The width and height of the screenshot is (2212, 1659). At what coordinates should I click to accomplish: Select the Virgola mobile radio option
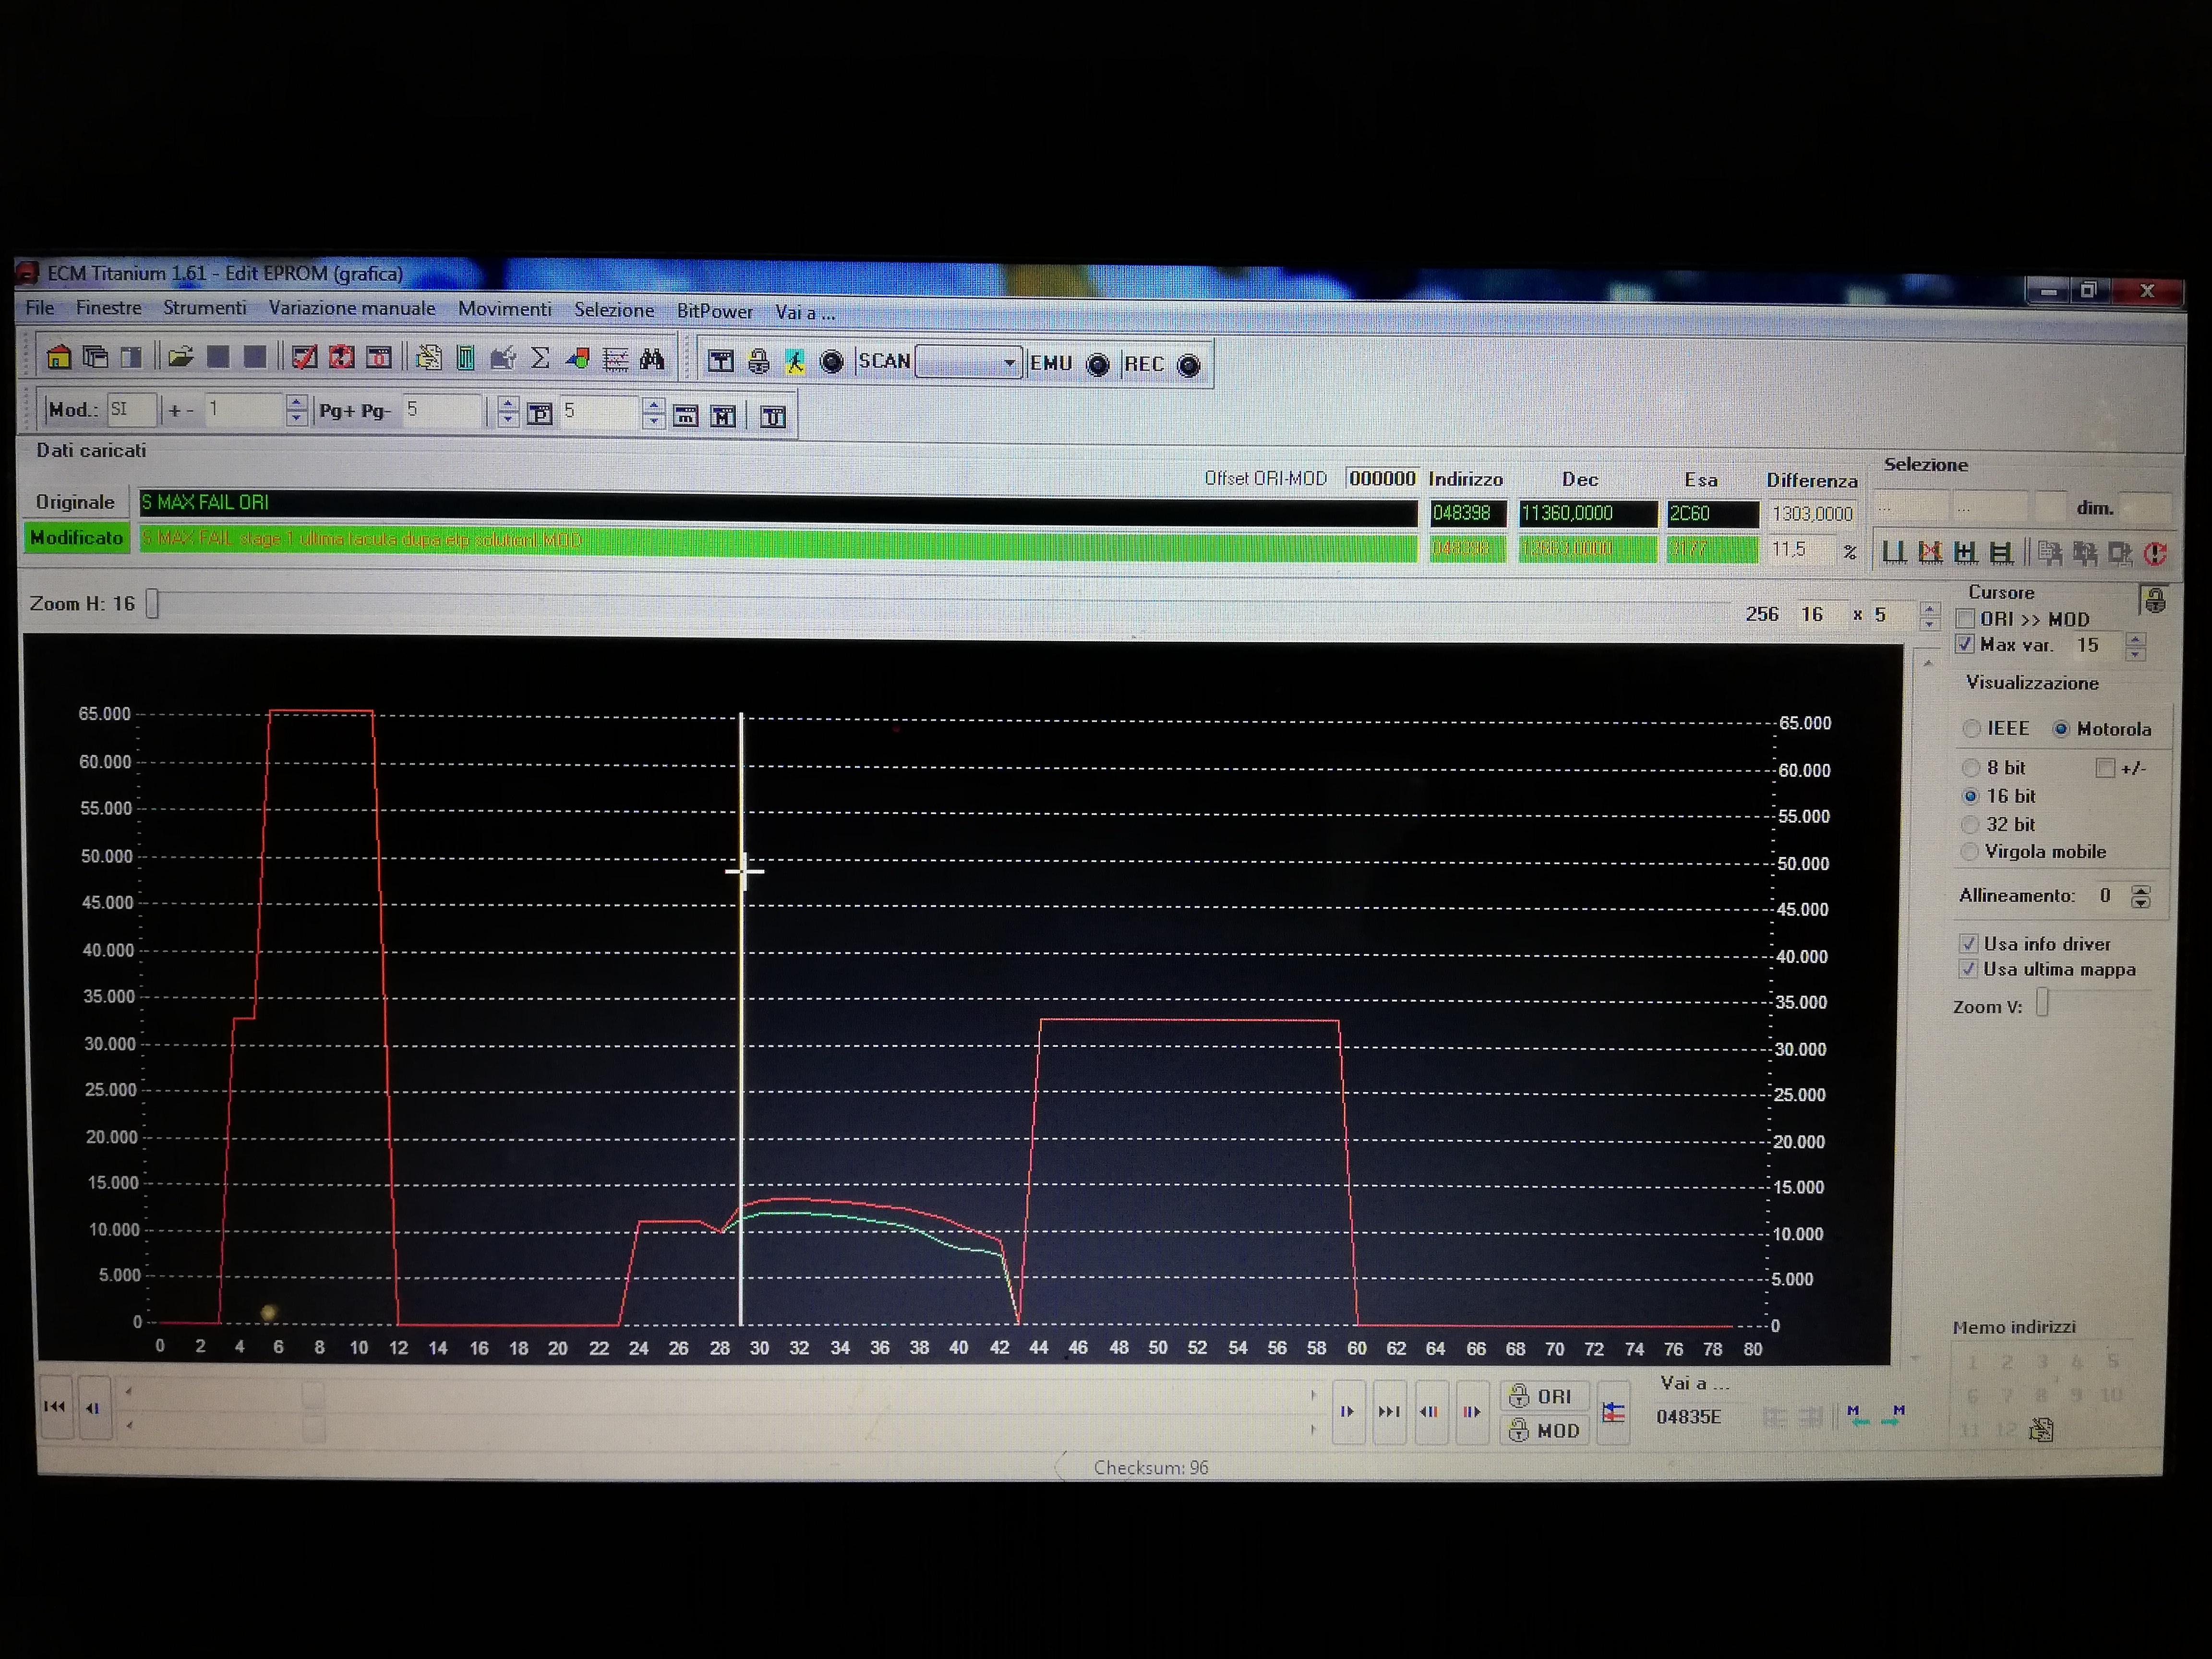click(1969, 852)
